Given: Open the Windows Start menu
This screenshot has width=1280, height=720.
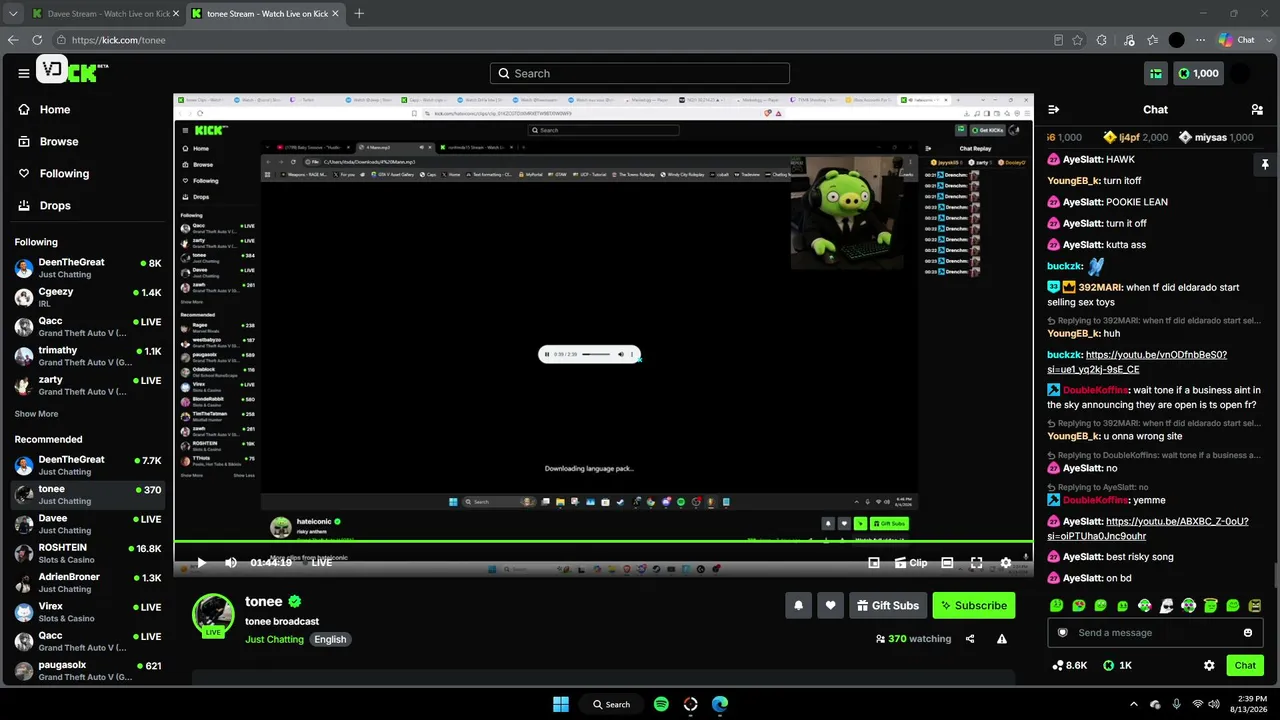Looking at the screenshot, I should (561, 704).
